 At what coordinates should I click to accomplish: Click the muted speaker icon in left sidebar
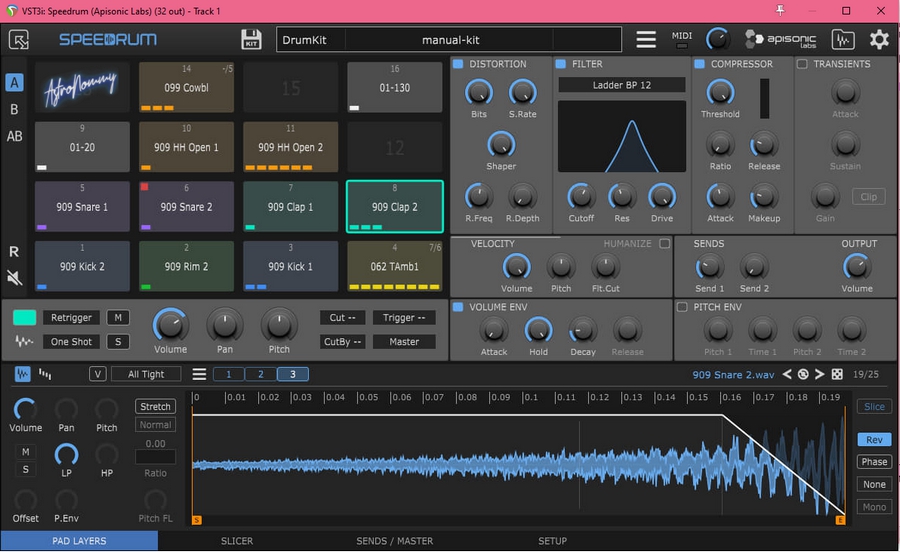pyautogui.click(x=14, y=277)
